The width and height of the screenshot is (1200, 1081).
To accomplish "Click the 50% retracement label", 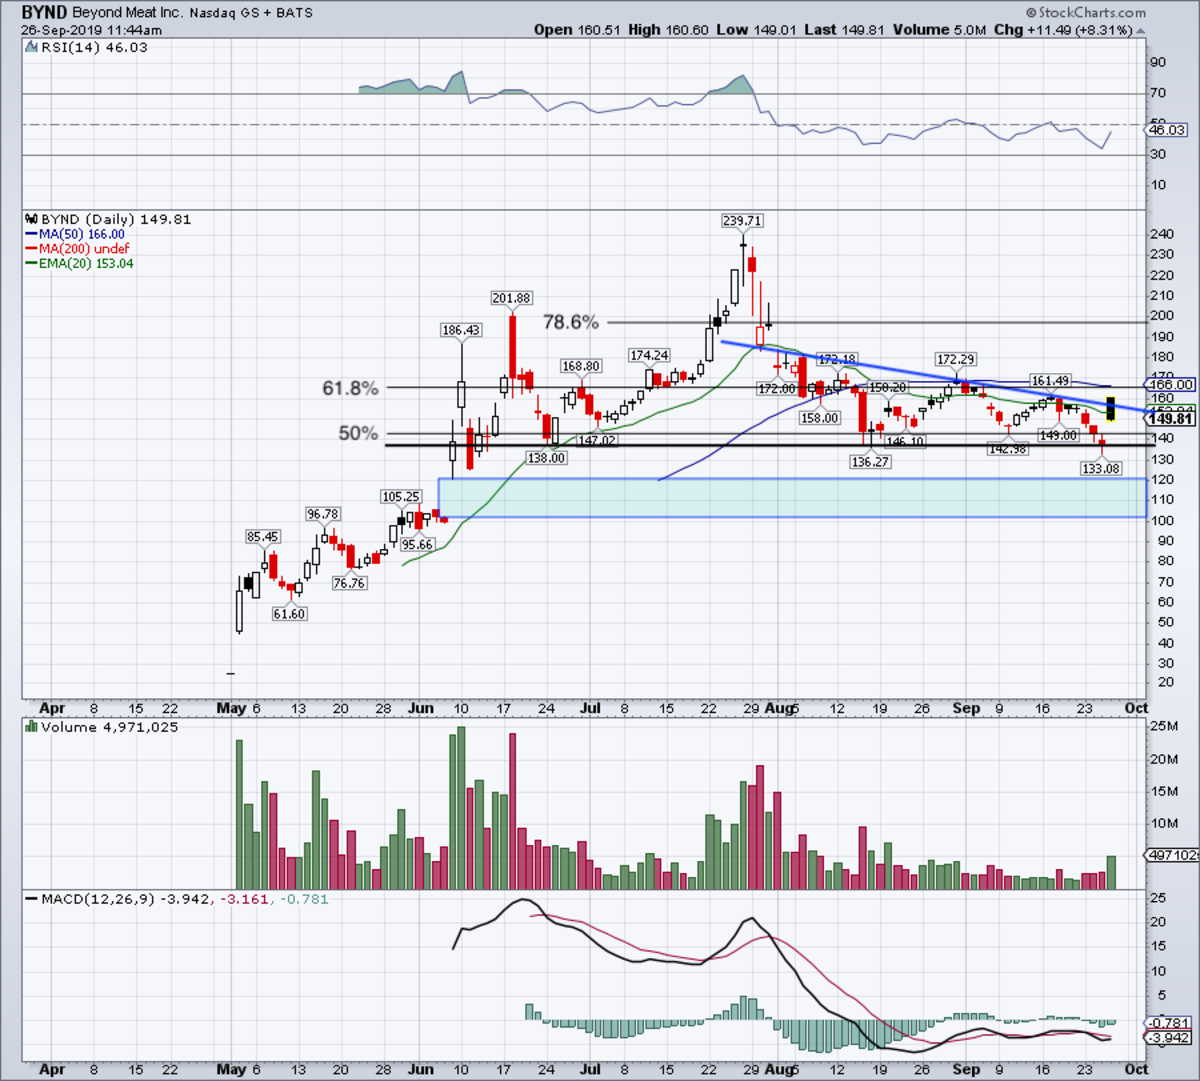I will point(358,434).
